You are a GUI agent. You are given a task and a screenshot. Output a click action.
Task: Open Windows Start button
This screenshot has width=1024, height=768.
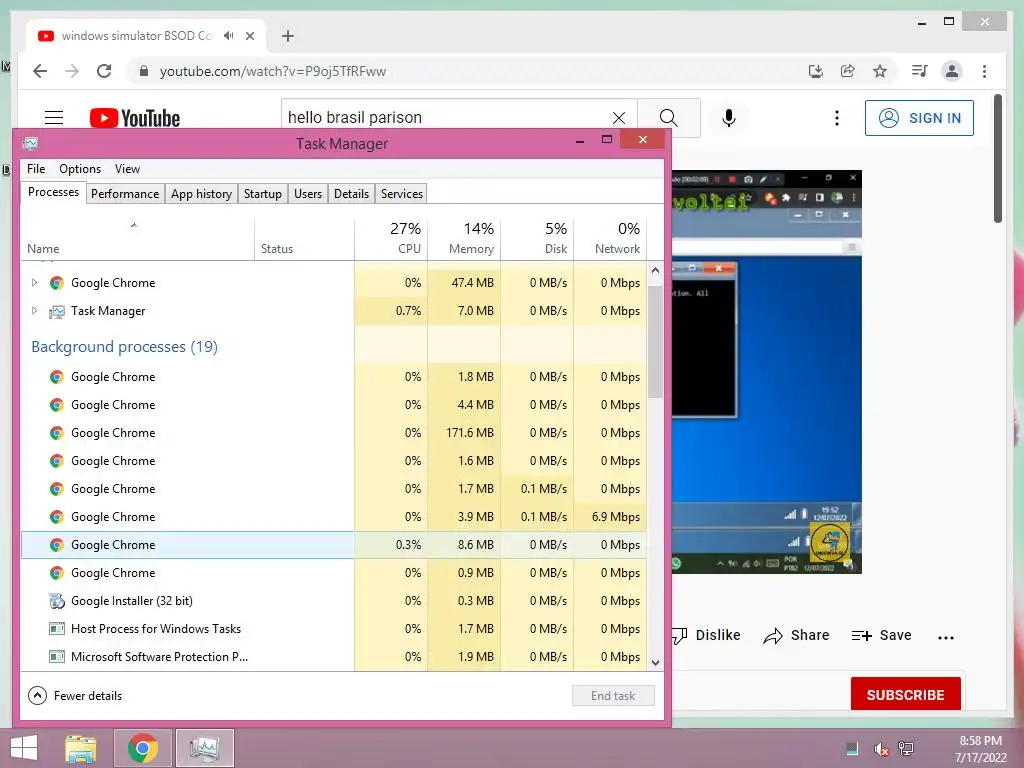tap(24, 748)
